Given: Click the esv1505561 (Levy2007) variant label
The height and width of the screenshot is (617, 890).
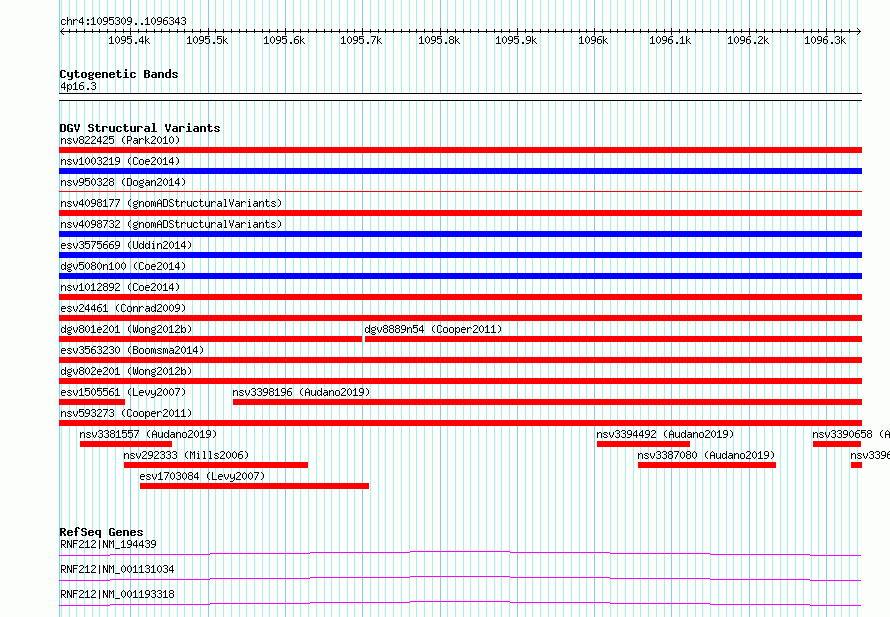Looking at the screenshot, I should click(123, 392).
